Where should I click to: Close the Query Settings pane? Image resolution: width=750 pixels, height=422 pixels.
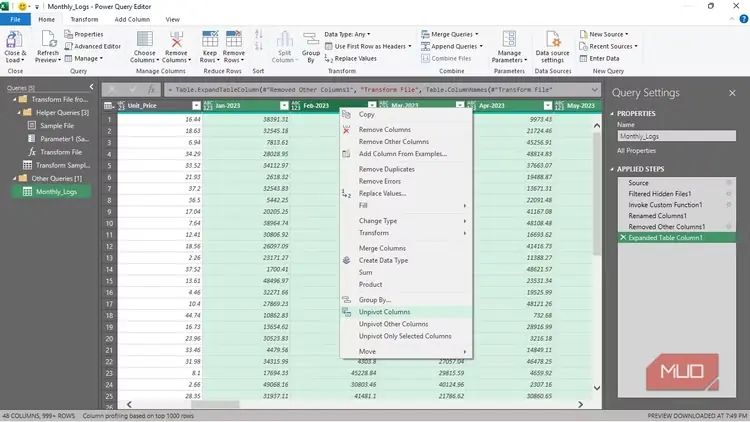click(x=732, y=93)
